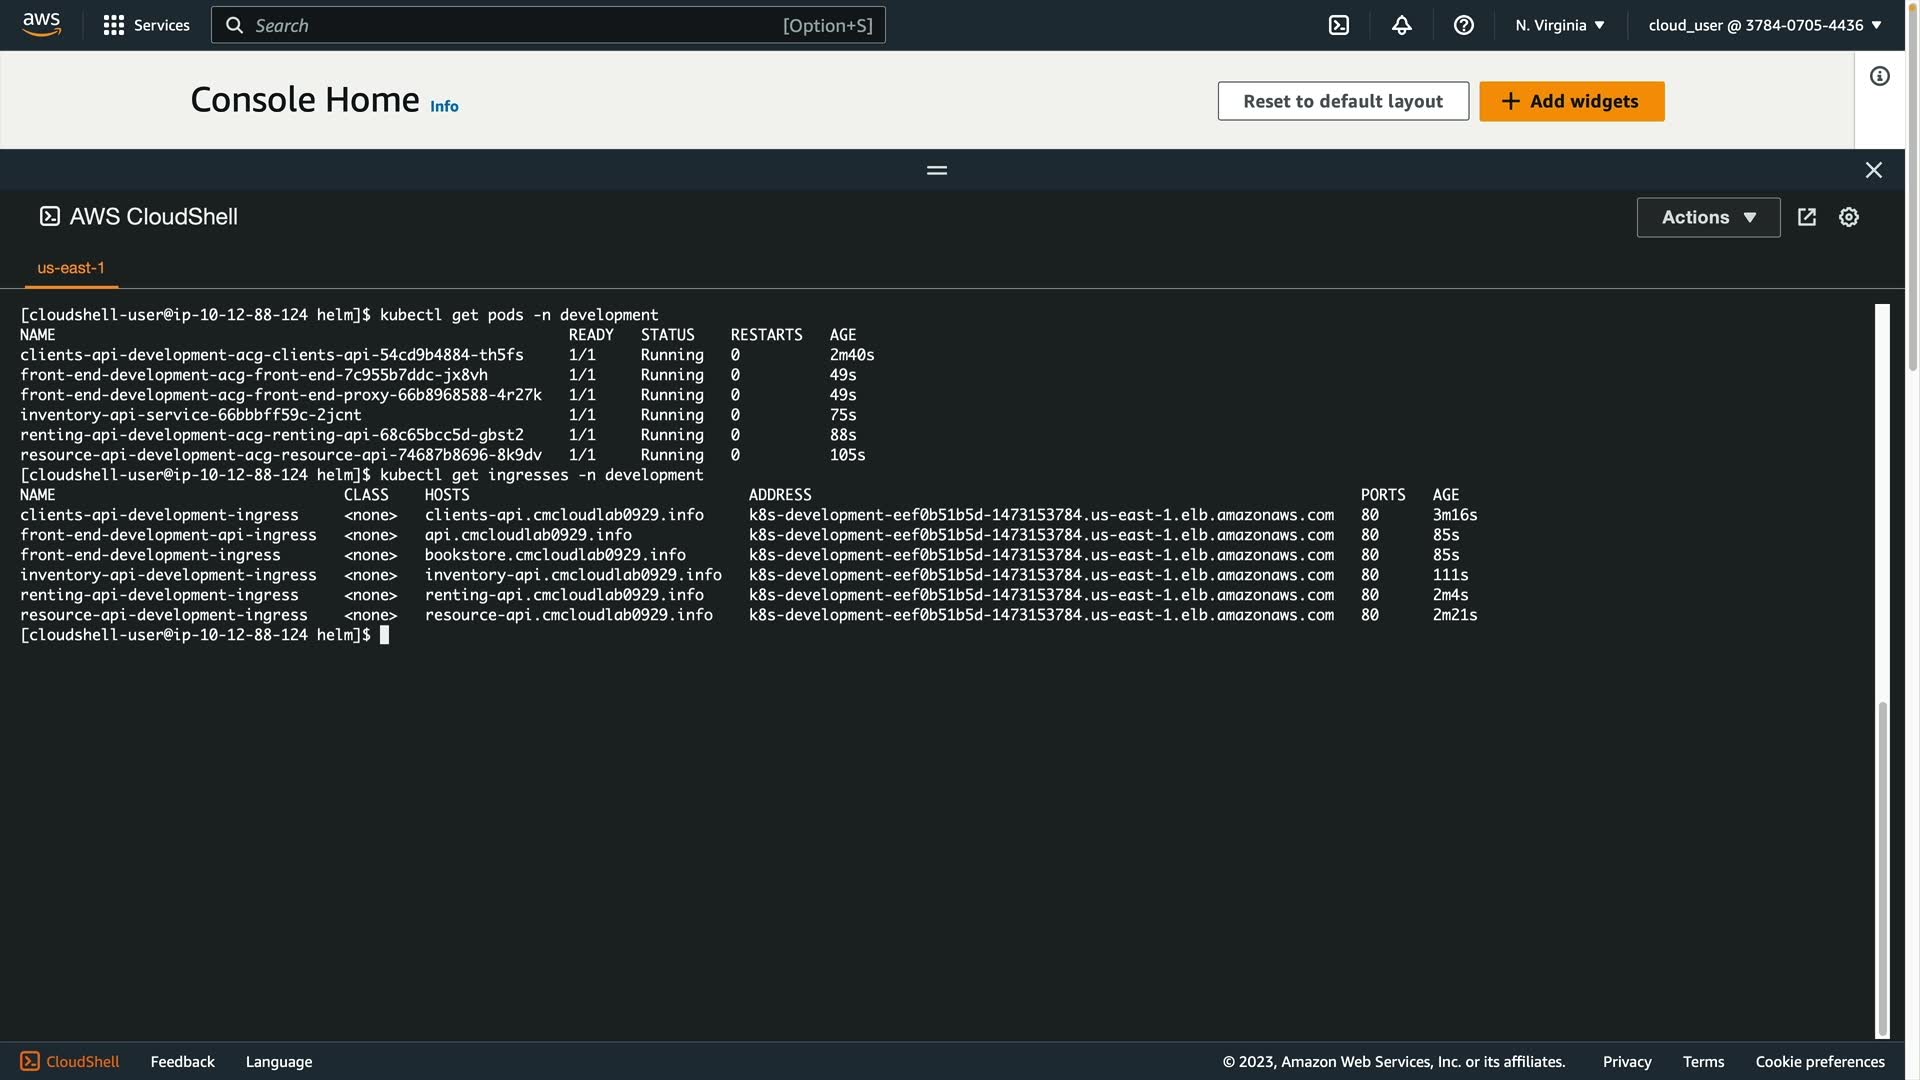This screenshot has height=1080, width=1920.
Task: Expand the cloud_user account dropdown
Action: click(1764, 25)
